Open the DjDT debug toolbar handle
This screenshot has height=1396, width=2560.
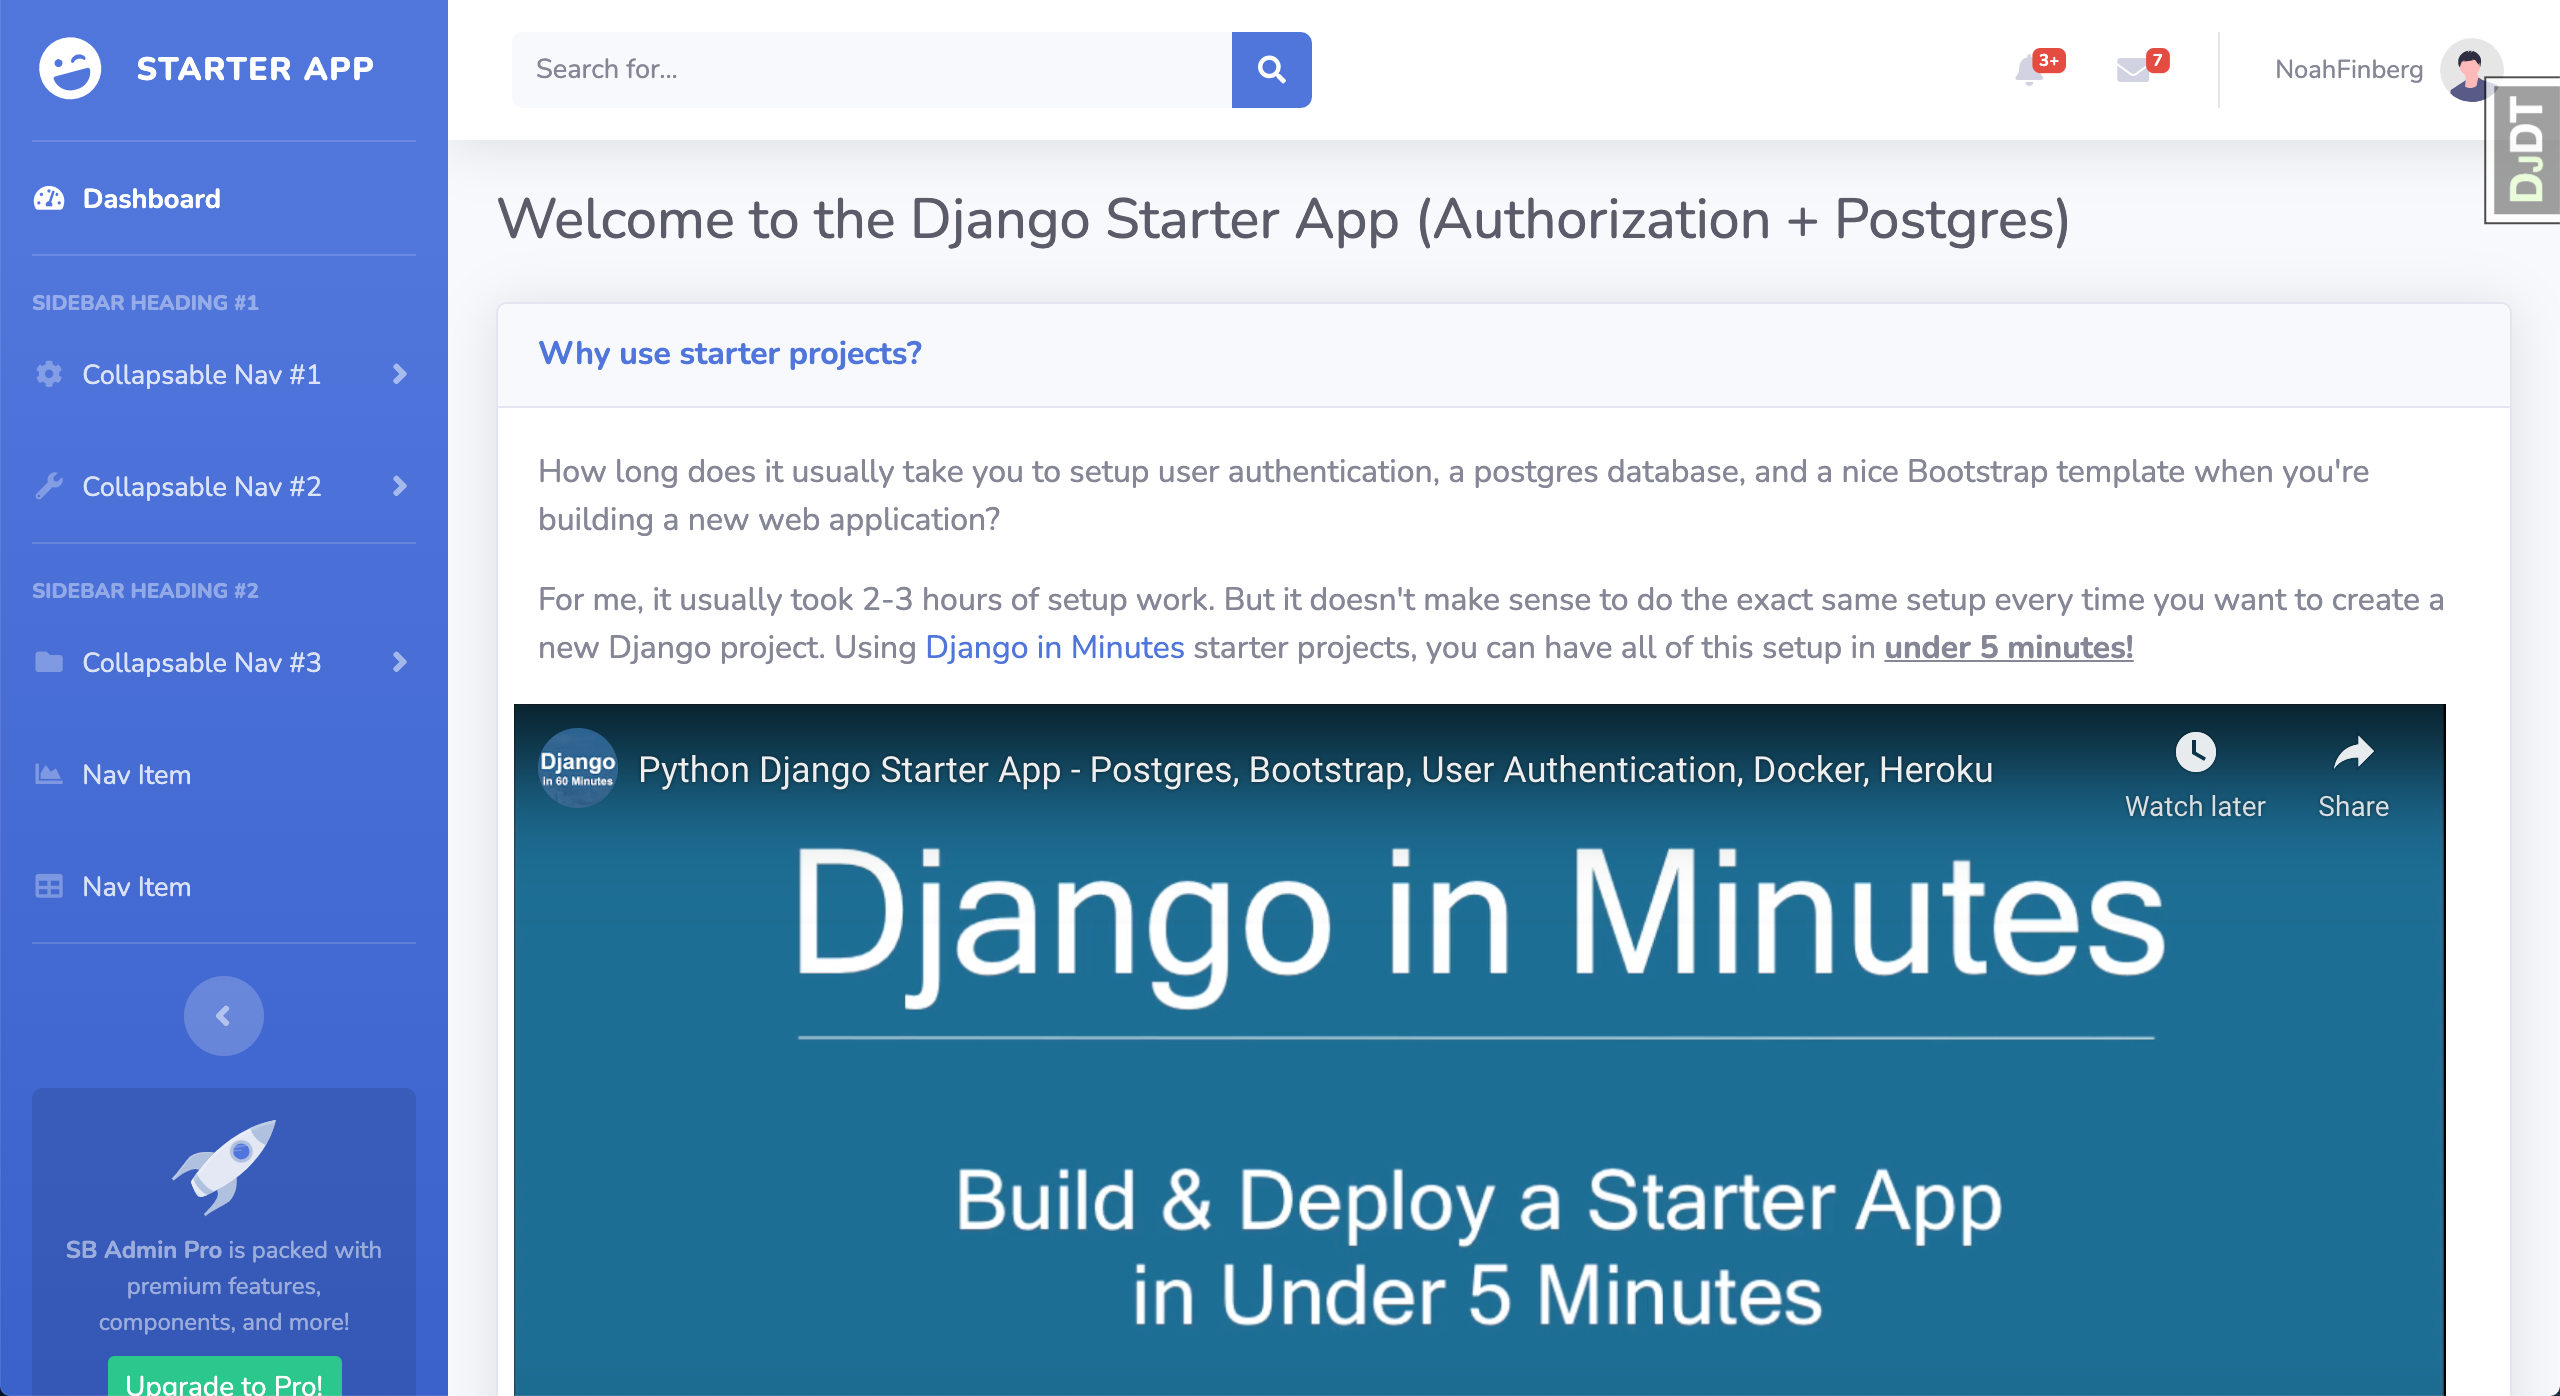2525,150
